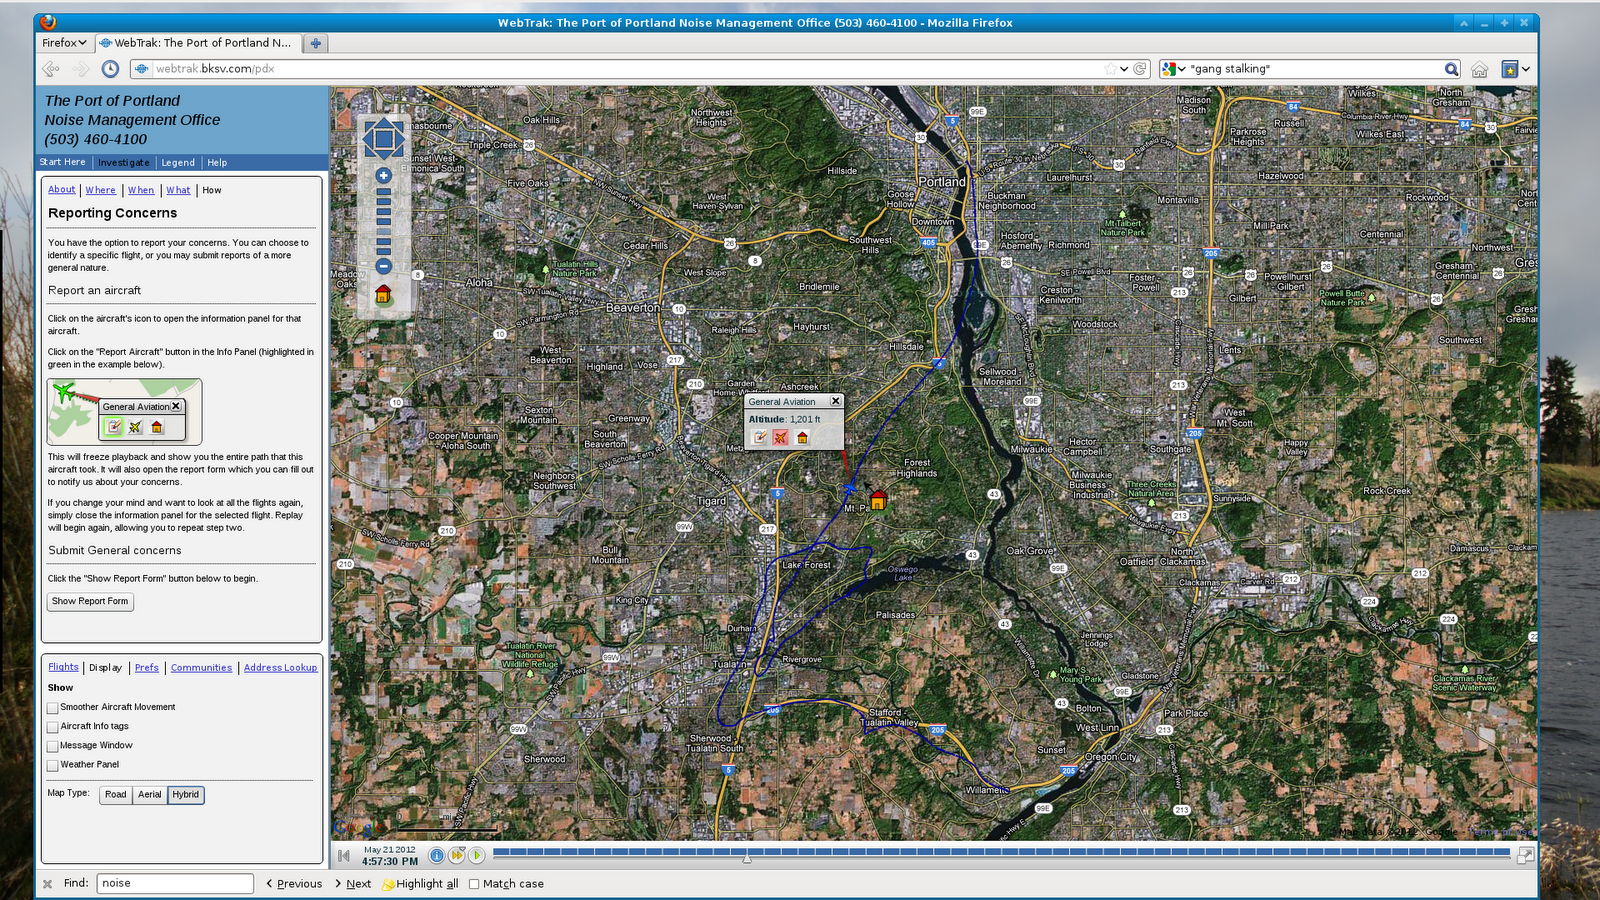
Task: Click the orange house marker near Mt. Park
Action: [878, 499]
